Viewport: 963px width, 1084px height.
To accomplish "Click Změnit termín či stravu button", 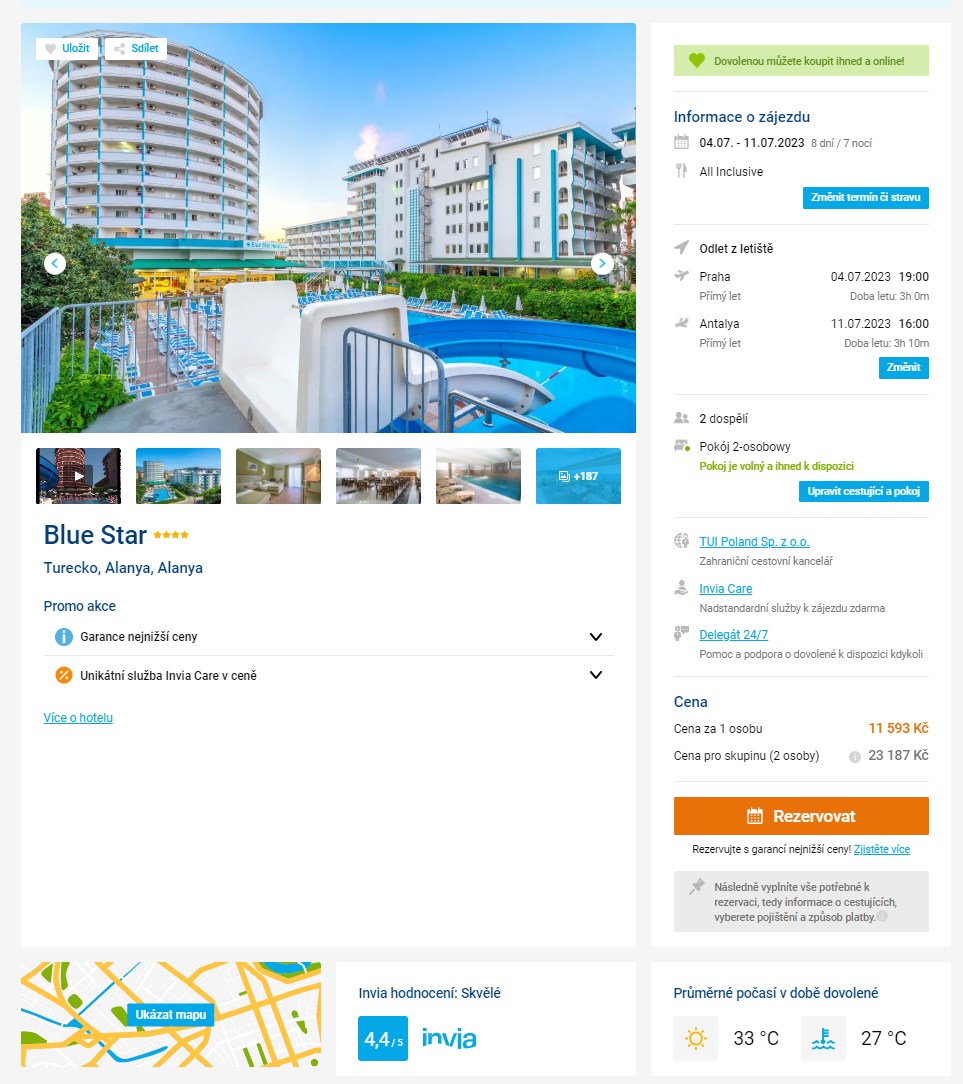I will (866, 198).
